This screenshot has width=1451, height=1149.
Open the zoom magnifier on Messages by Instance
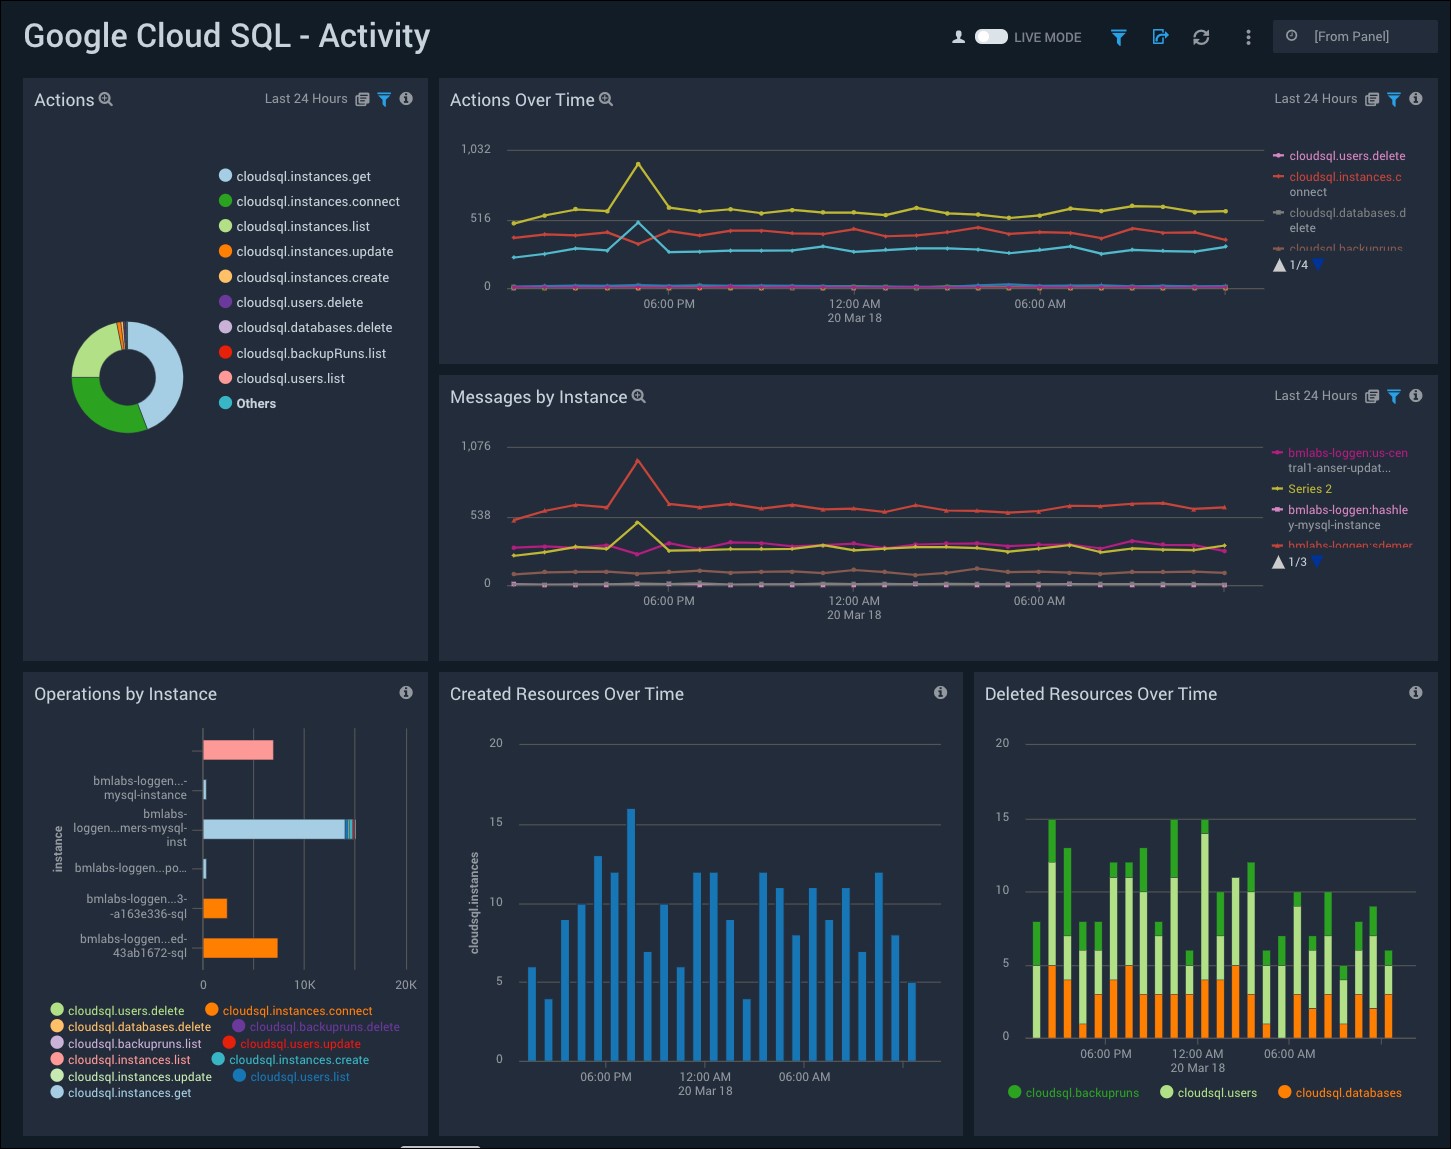tap(639, 397)
